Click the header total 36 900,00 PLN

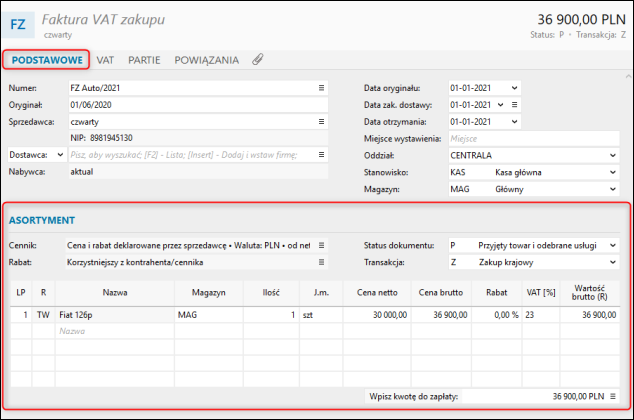581,19
